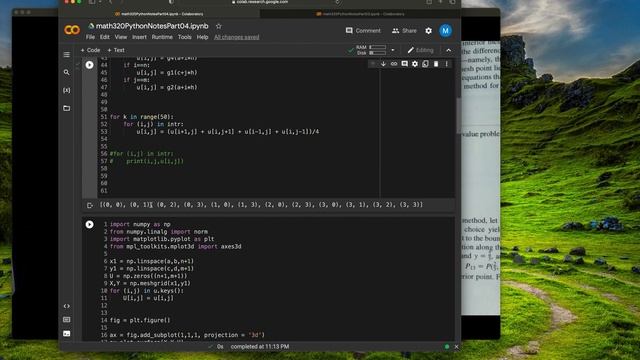Click the output list of tuple pairs

261,204
